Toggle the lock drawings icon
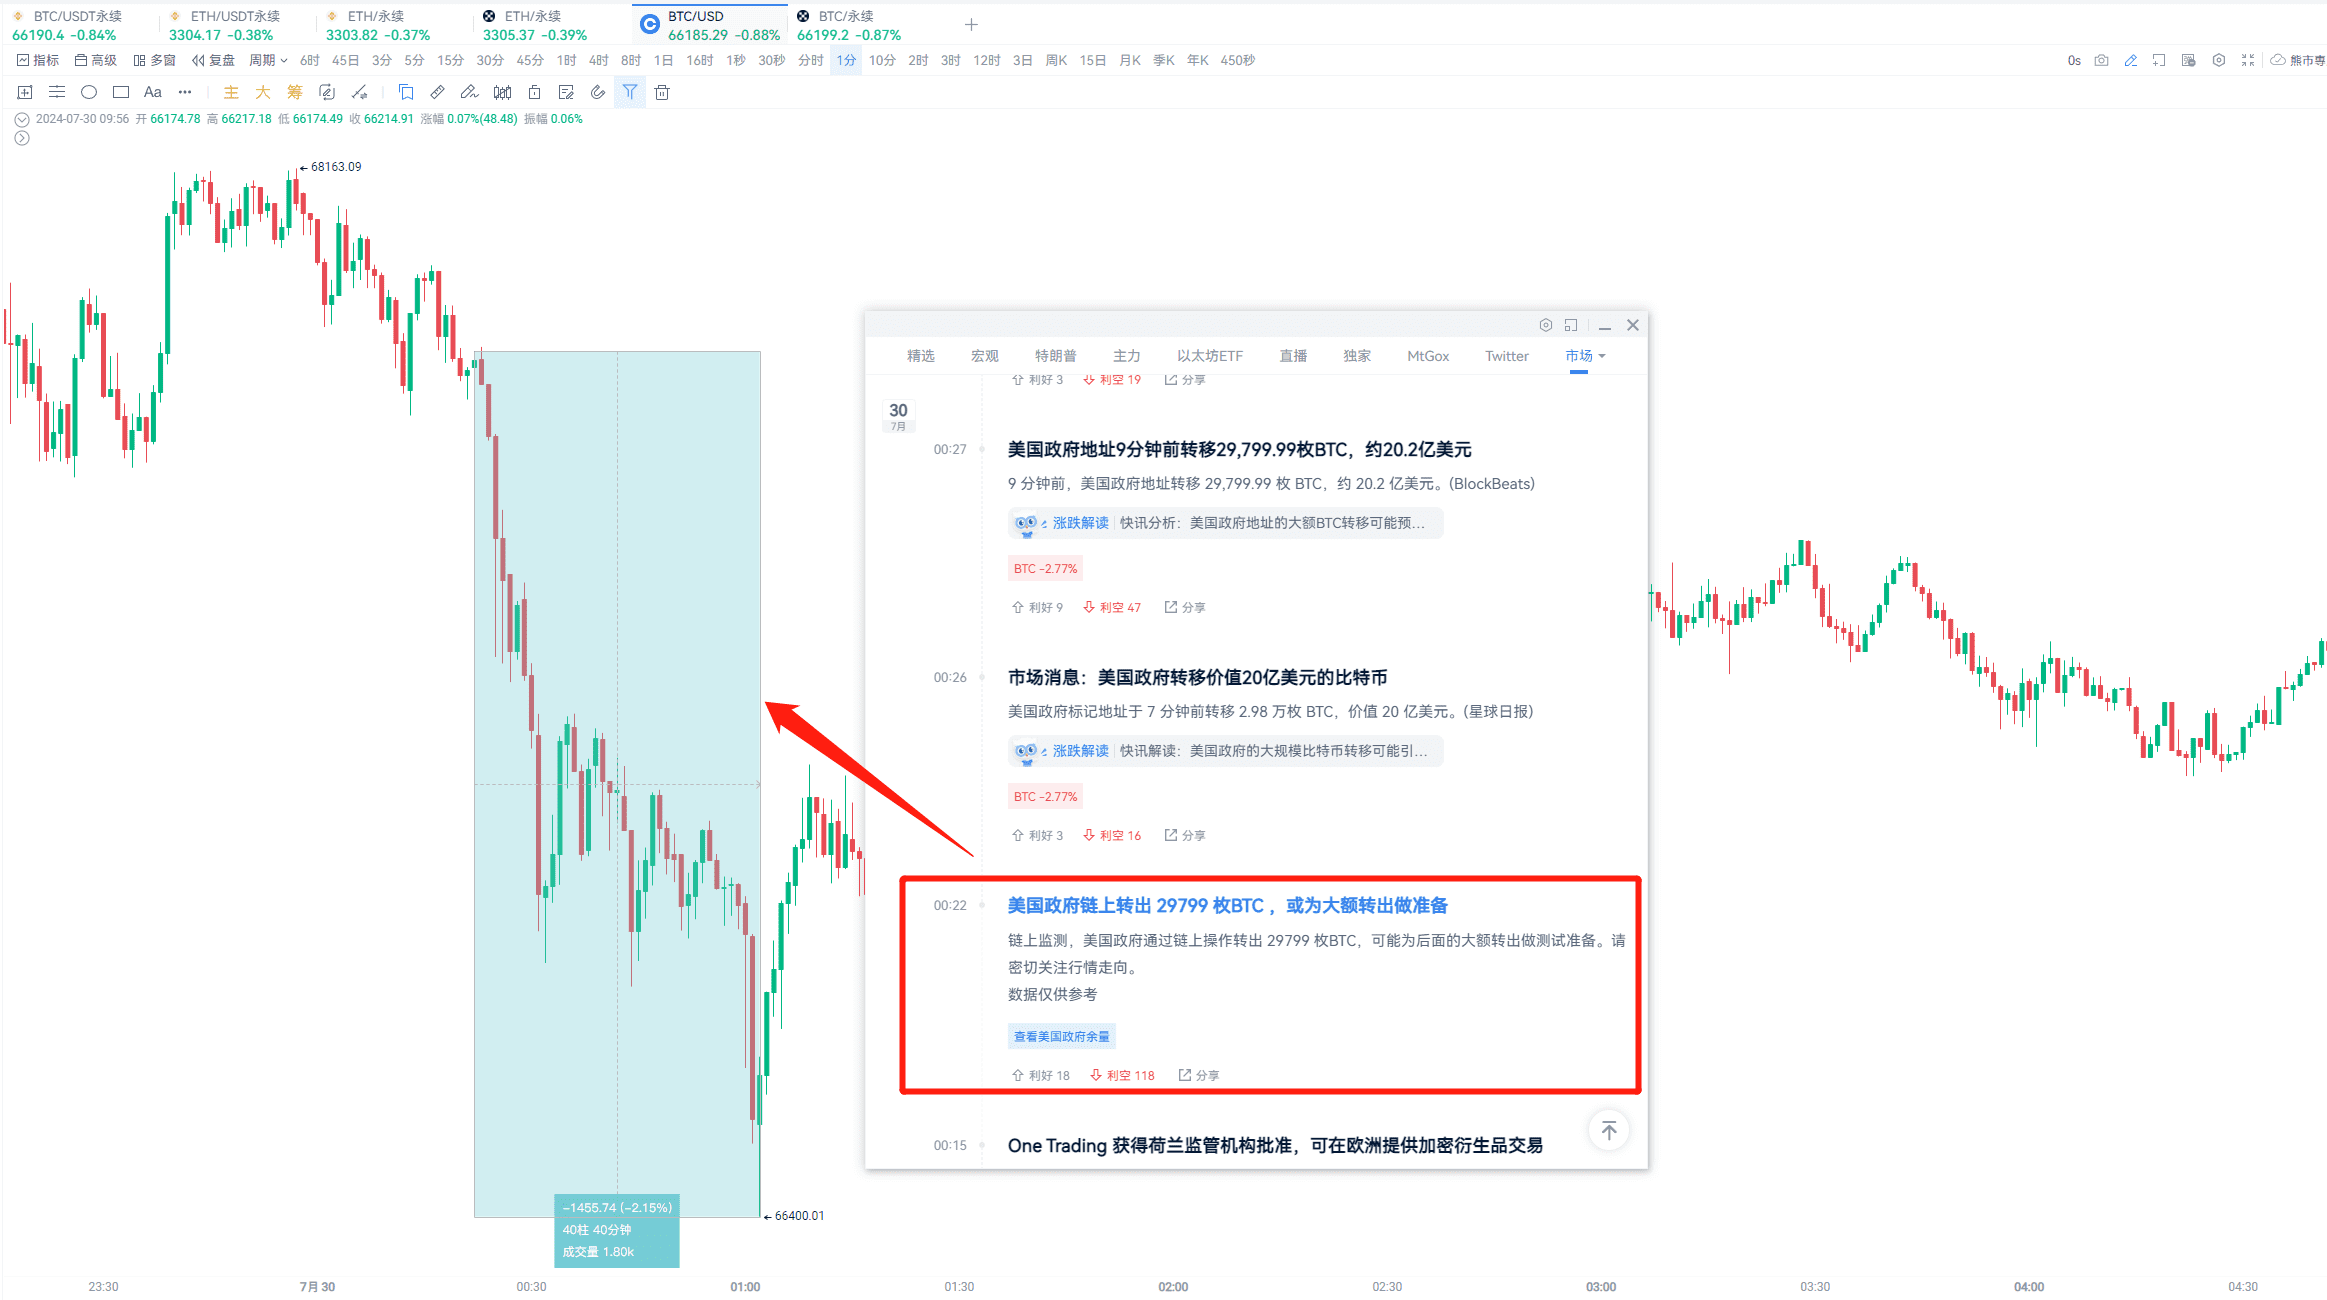Screen dimensions: 2327x1300 [534, 92]
